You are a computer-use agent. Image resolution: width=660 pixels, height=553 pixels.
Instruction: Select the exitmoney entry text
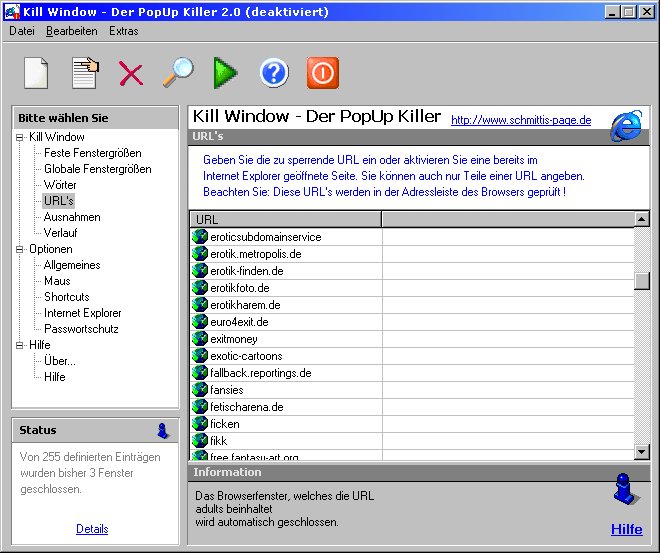click(x=234, y=339)
